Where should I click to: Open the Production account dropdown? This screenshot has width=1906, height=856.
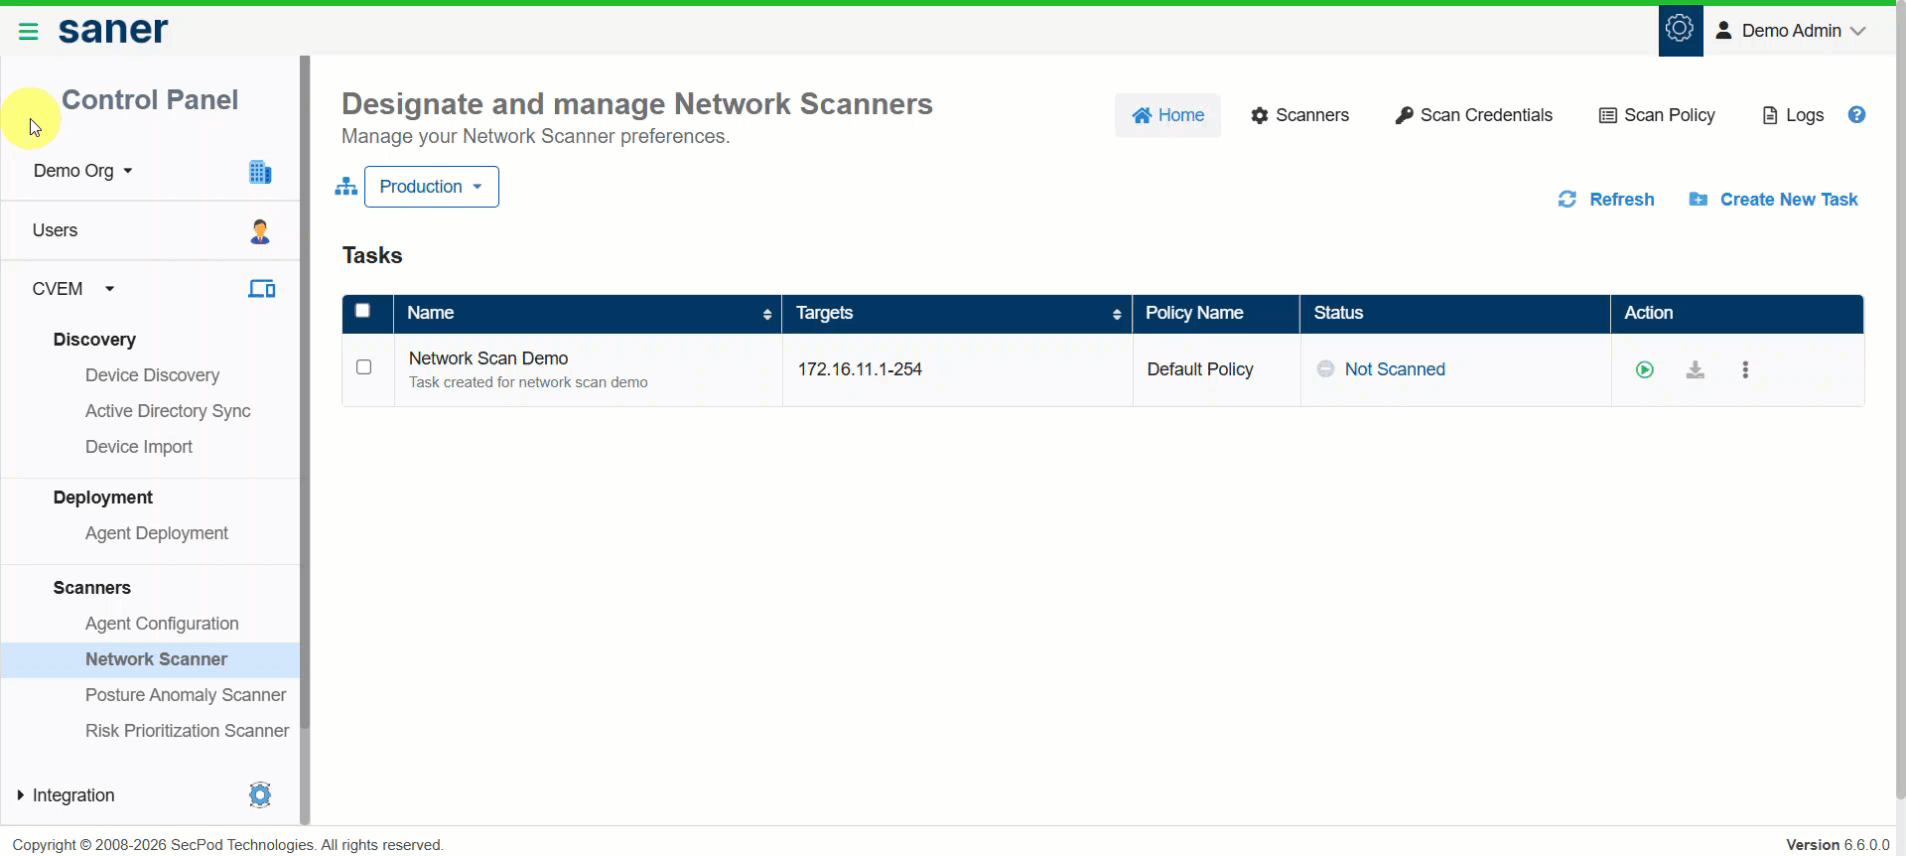click(431, 187)
